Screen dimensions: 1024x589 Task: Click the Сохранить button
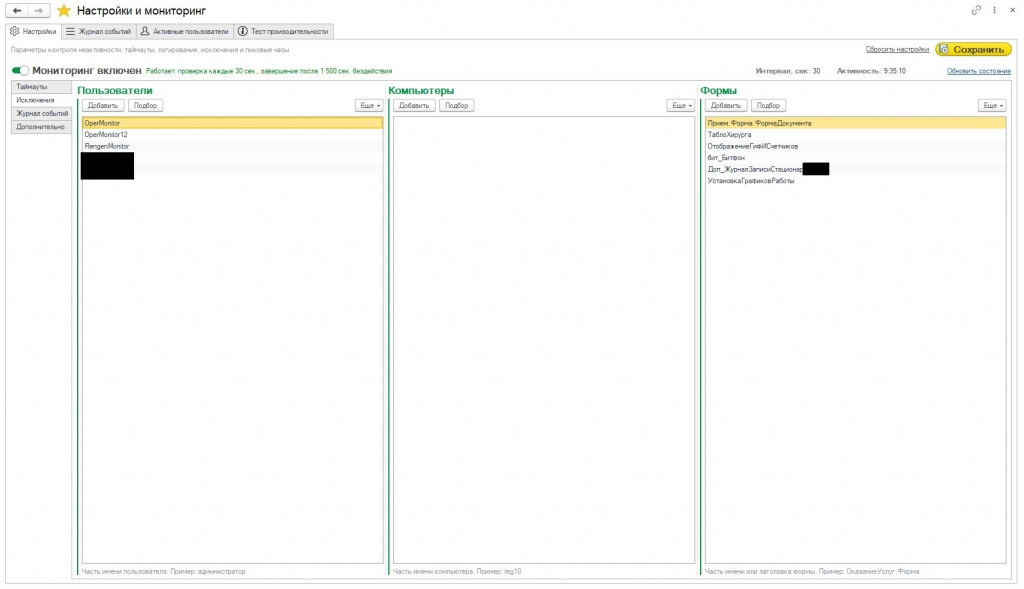click(973, 49)
